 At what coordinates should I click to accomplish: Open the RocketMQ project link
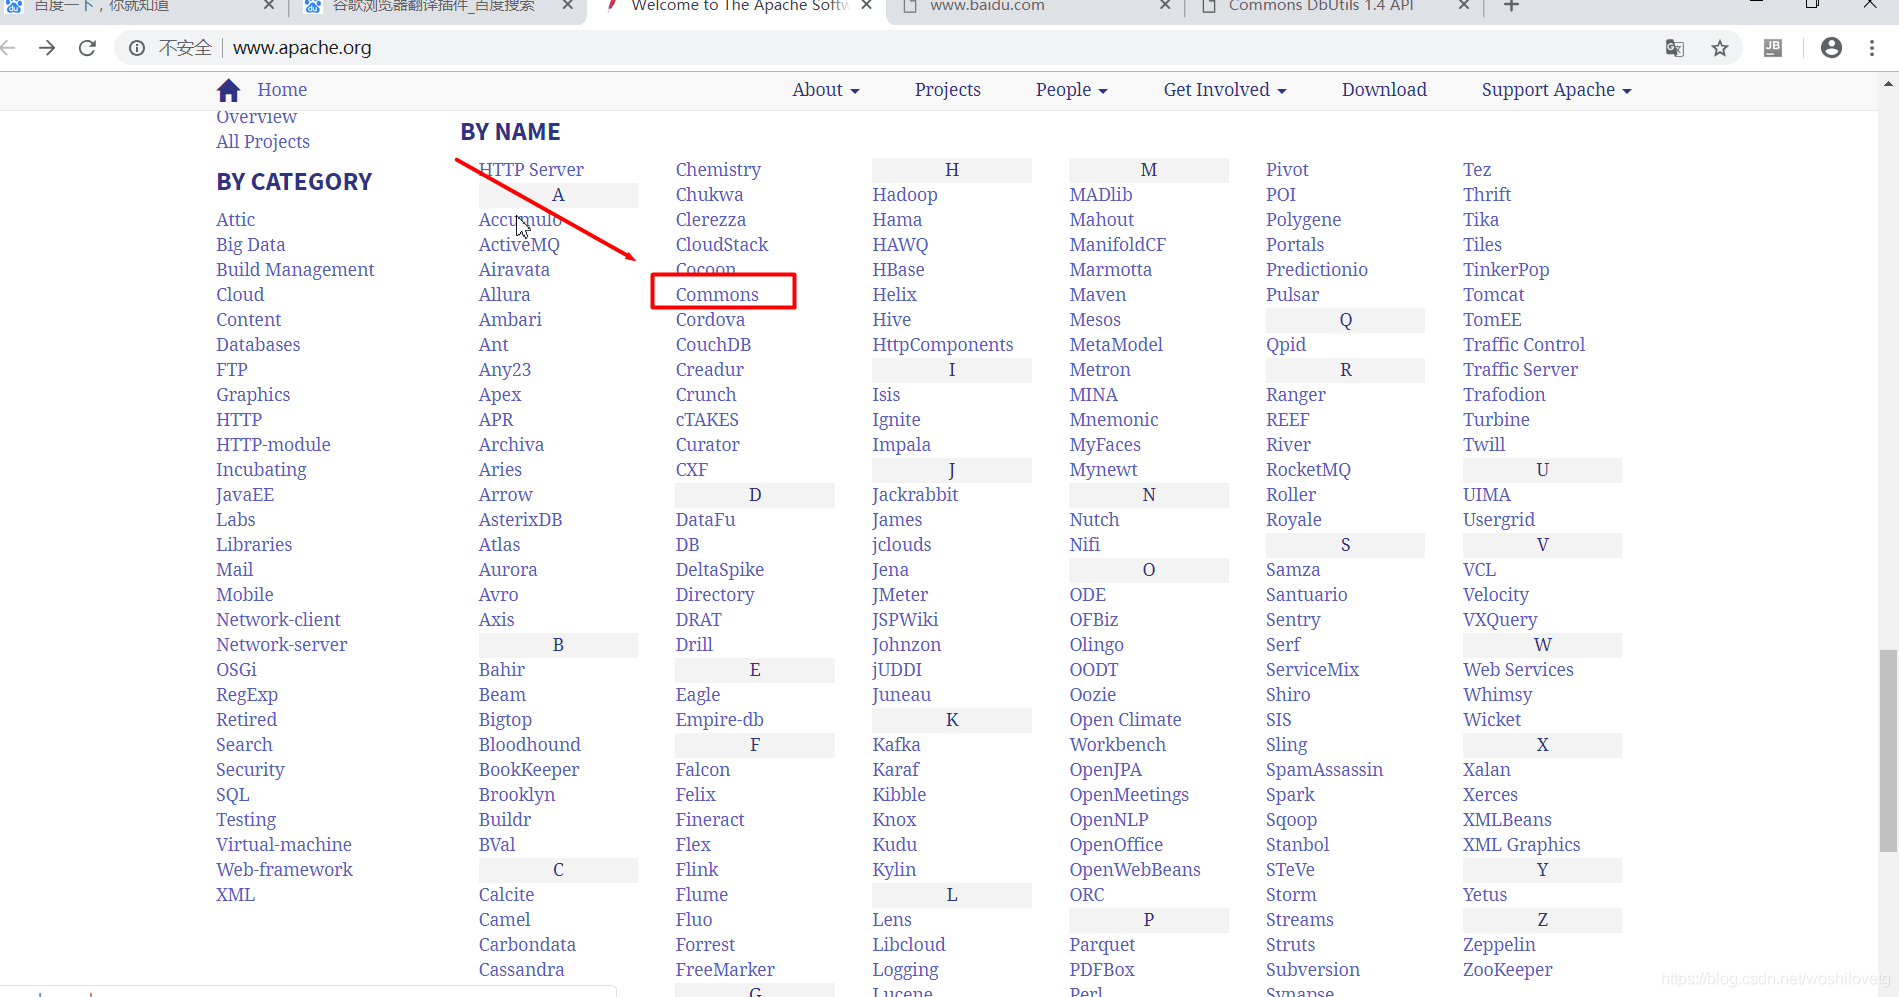click(x=1308, y=470)
